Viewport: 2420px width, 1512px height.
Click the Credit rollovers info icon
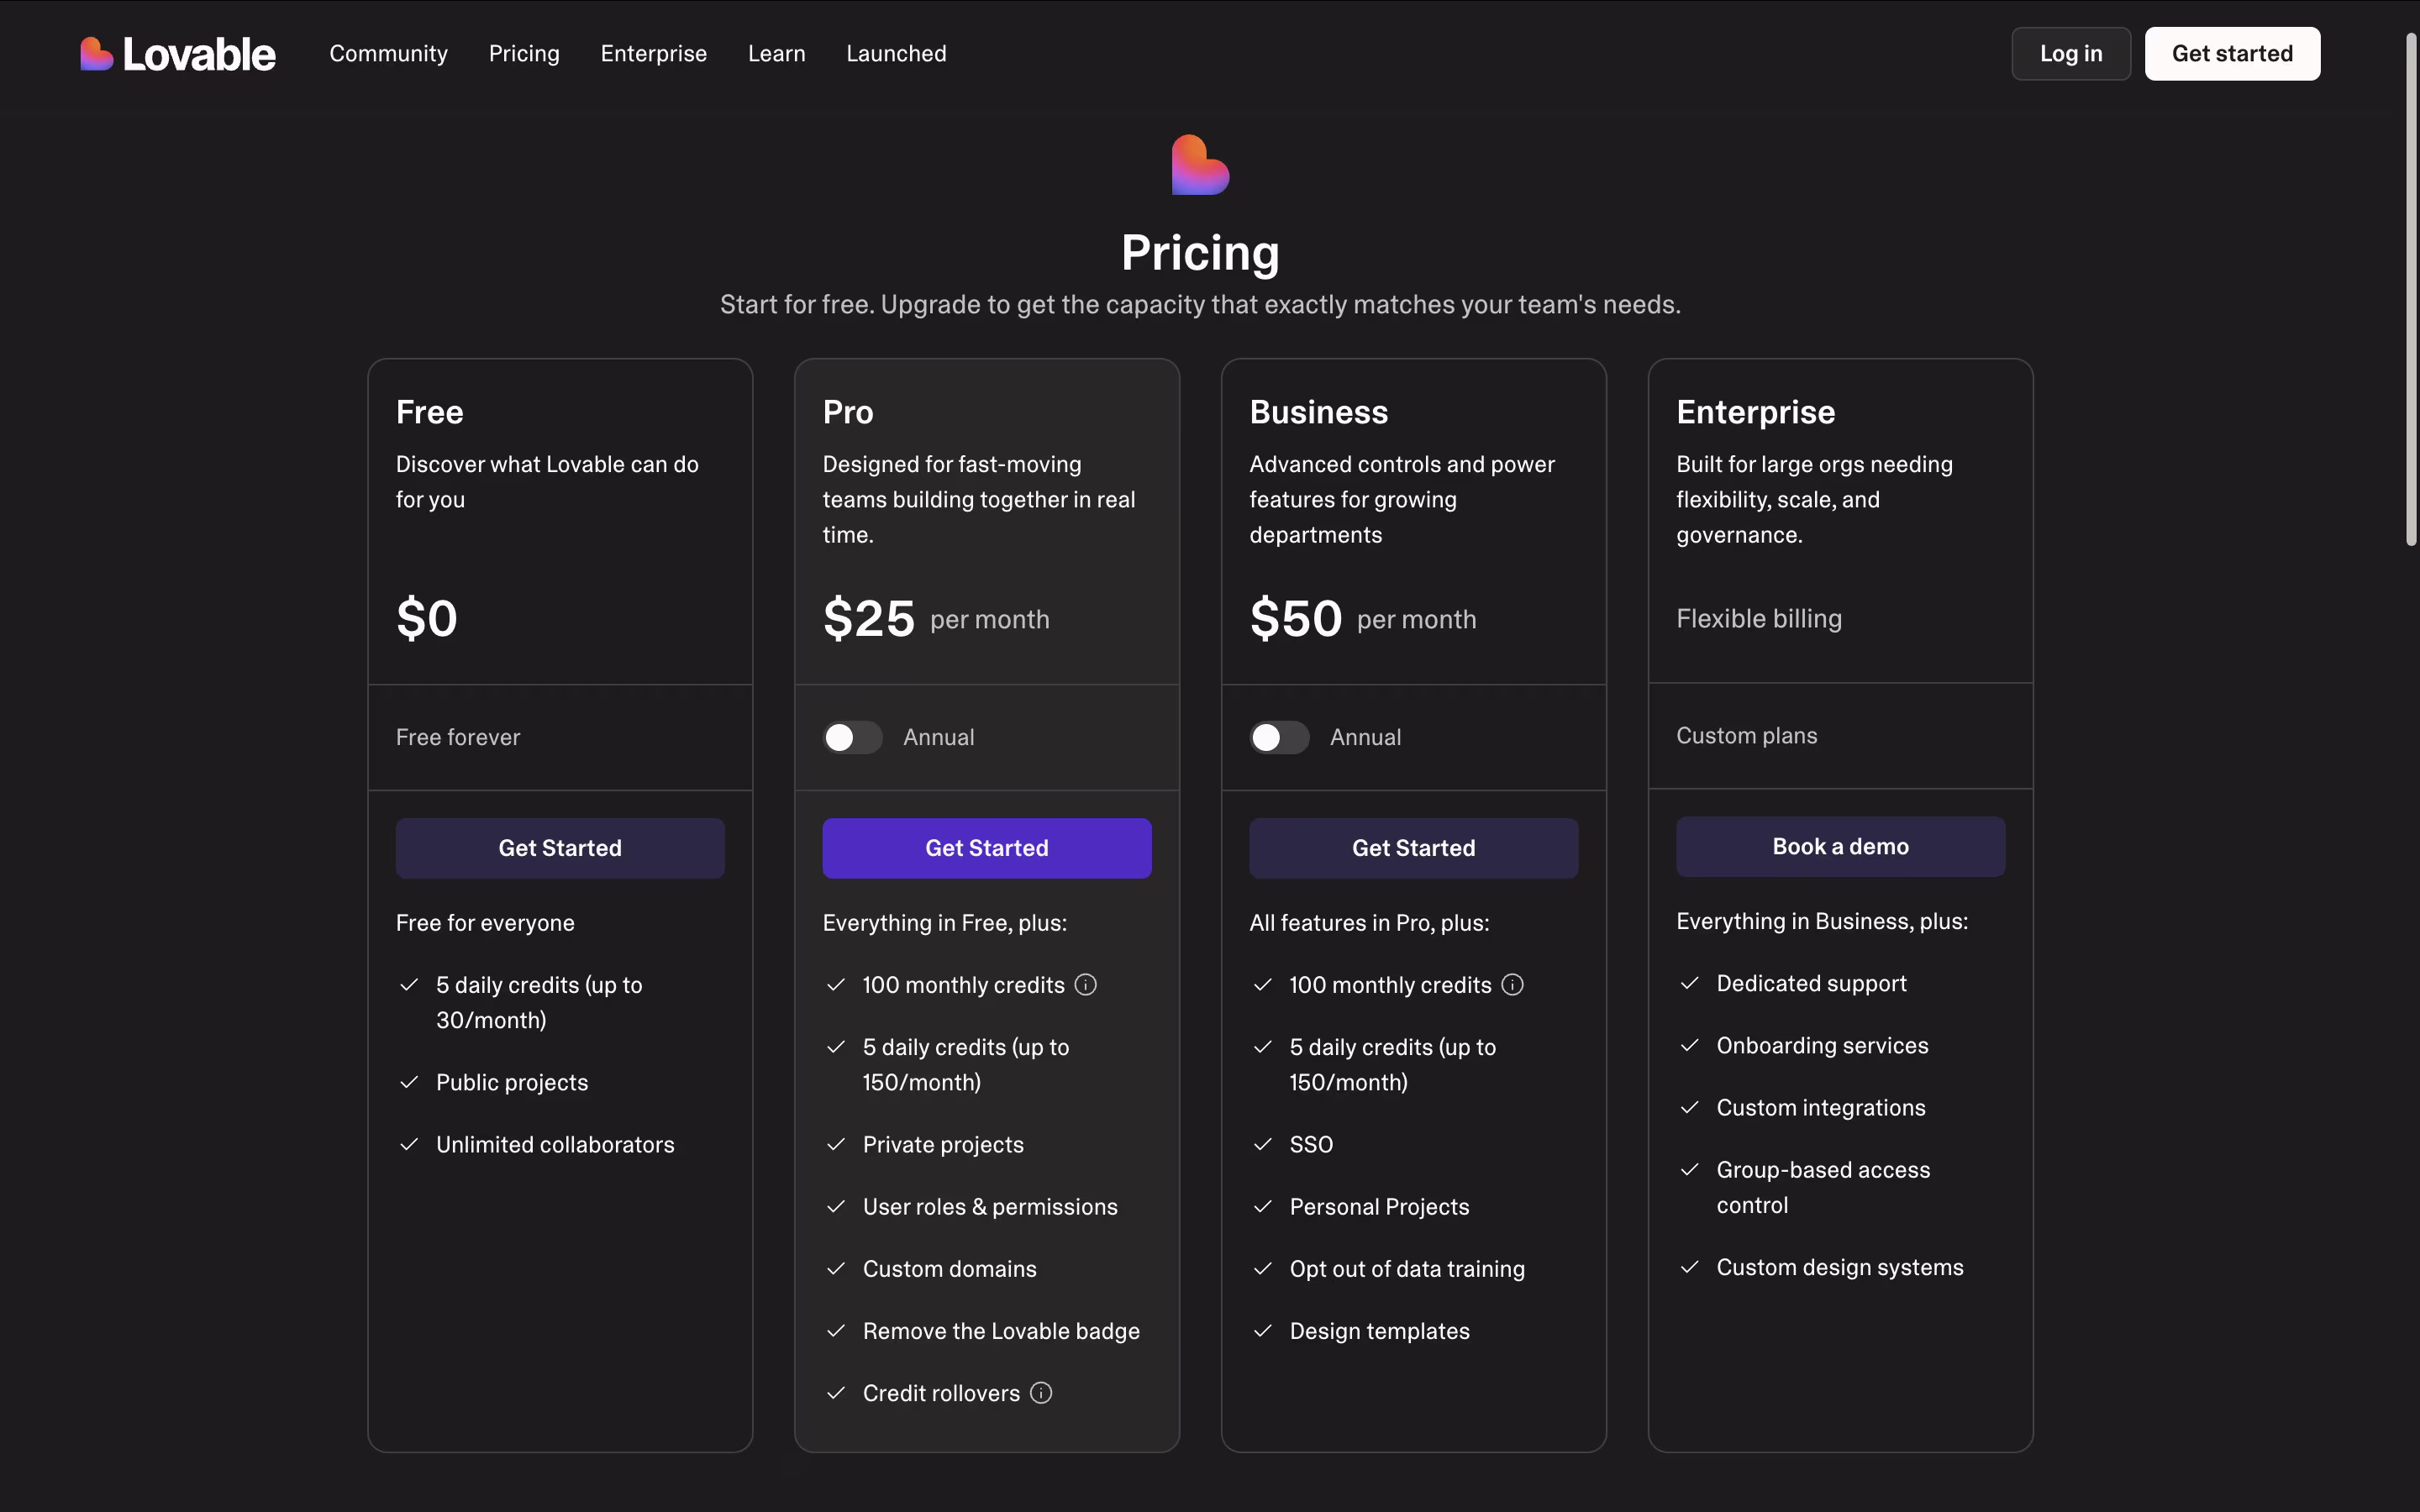(1041, 1393)
